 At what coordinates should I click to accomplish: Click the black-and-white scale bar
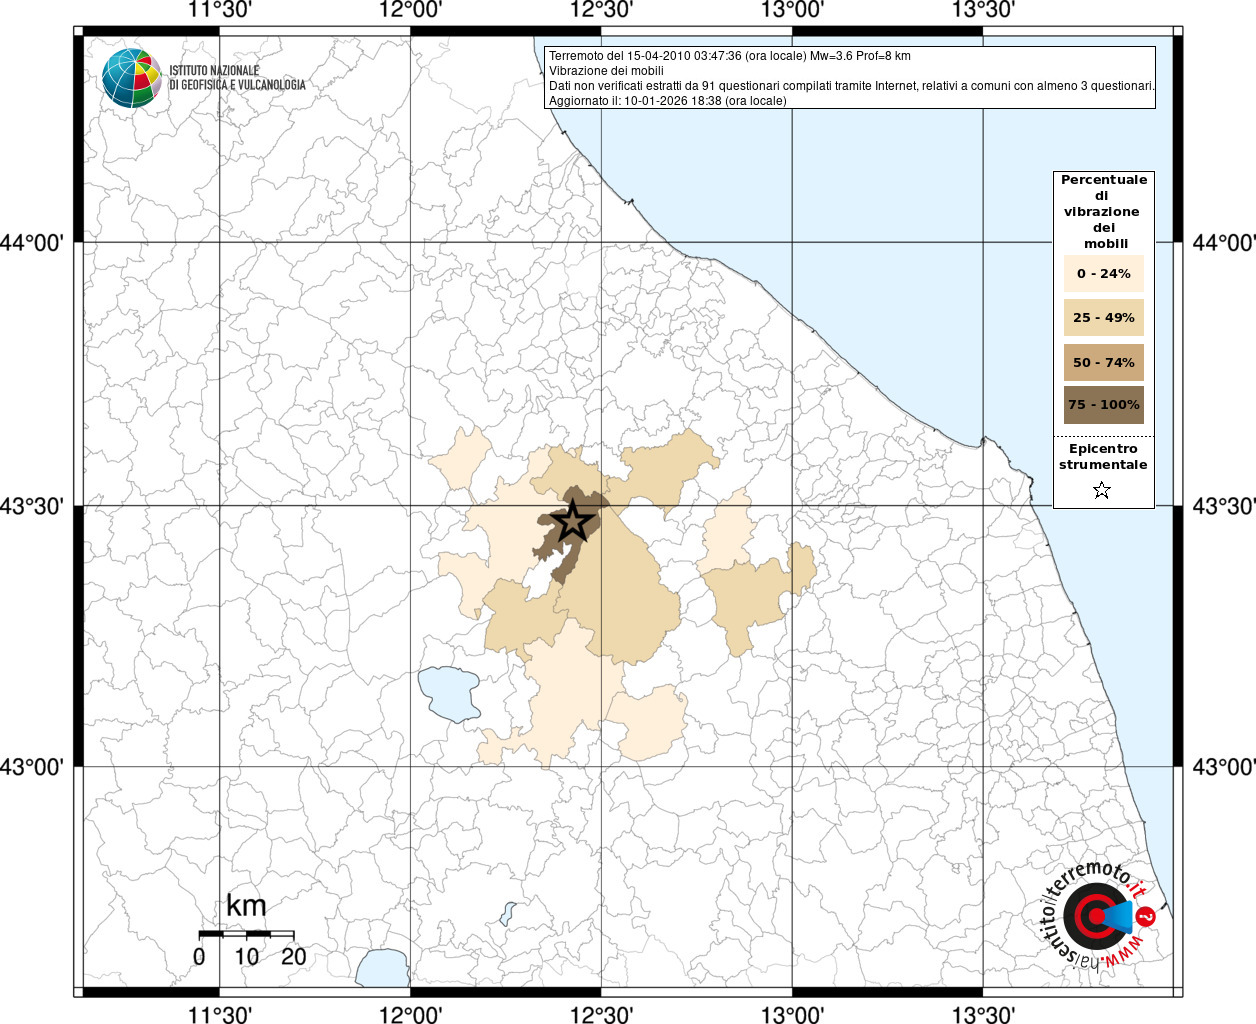point(246,934)
